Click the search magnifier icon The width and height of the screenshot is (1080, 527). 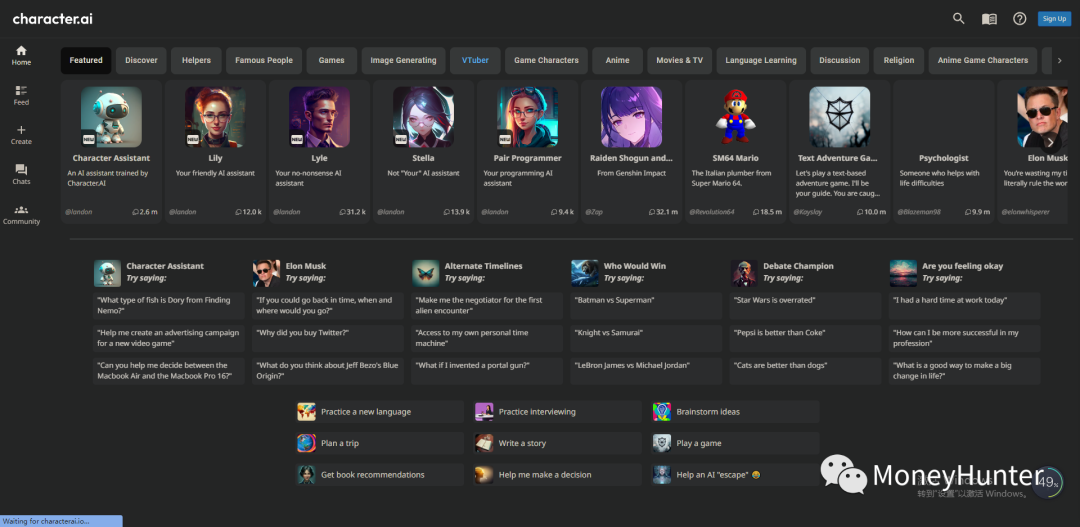pos(958,18)
